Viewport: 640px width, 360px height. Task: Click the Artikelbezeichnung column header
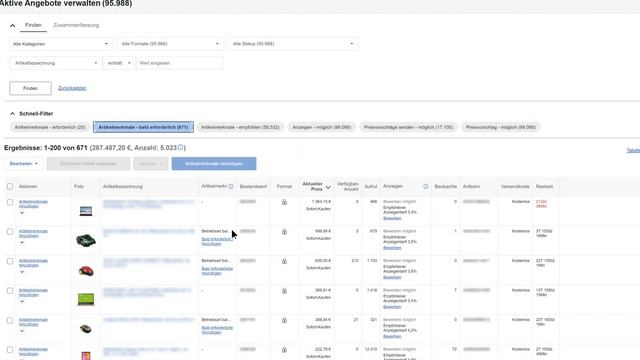click(x=122, y=187)
